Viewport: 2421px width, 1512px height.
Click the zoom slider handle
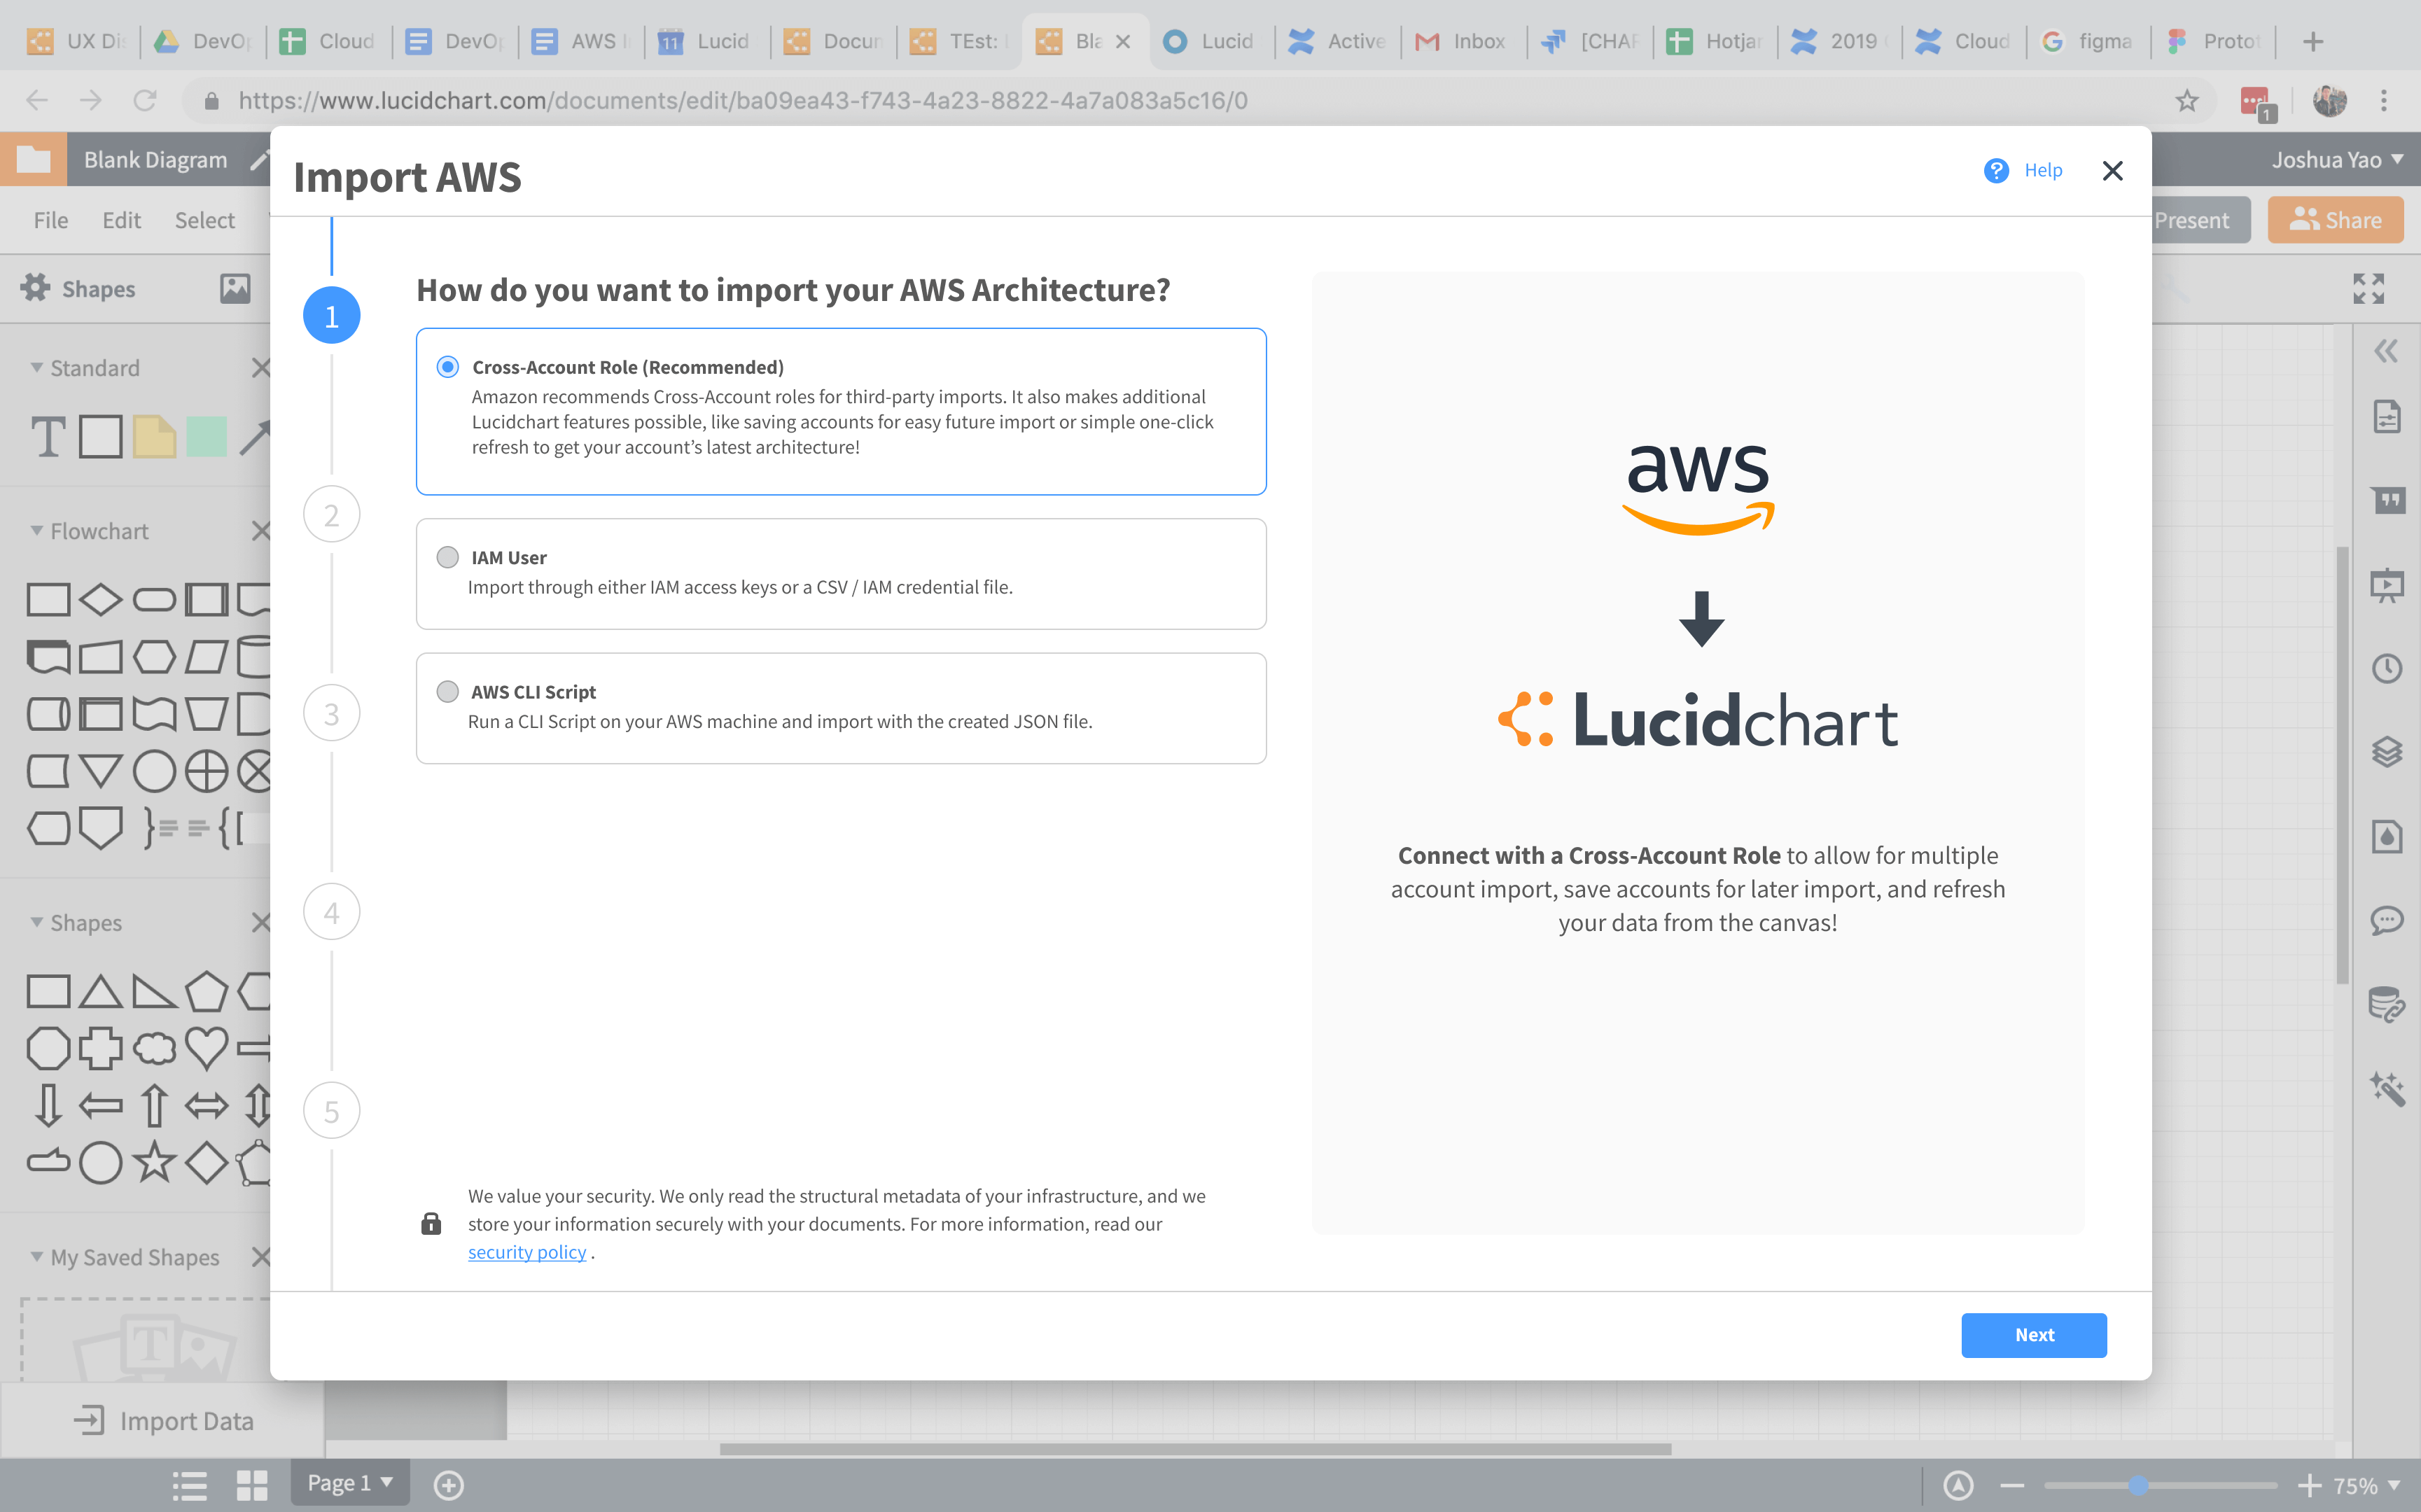pyautogui.click(x=2138, y=1485)
